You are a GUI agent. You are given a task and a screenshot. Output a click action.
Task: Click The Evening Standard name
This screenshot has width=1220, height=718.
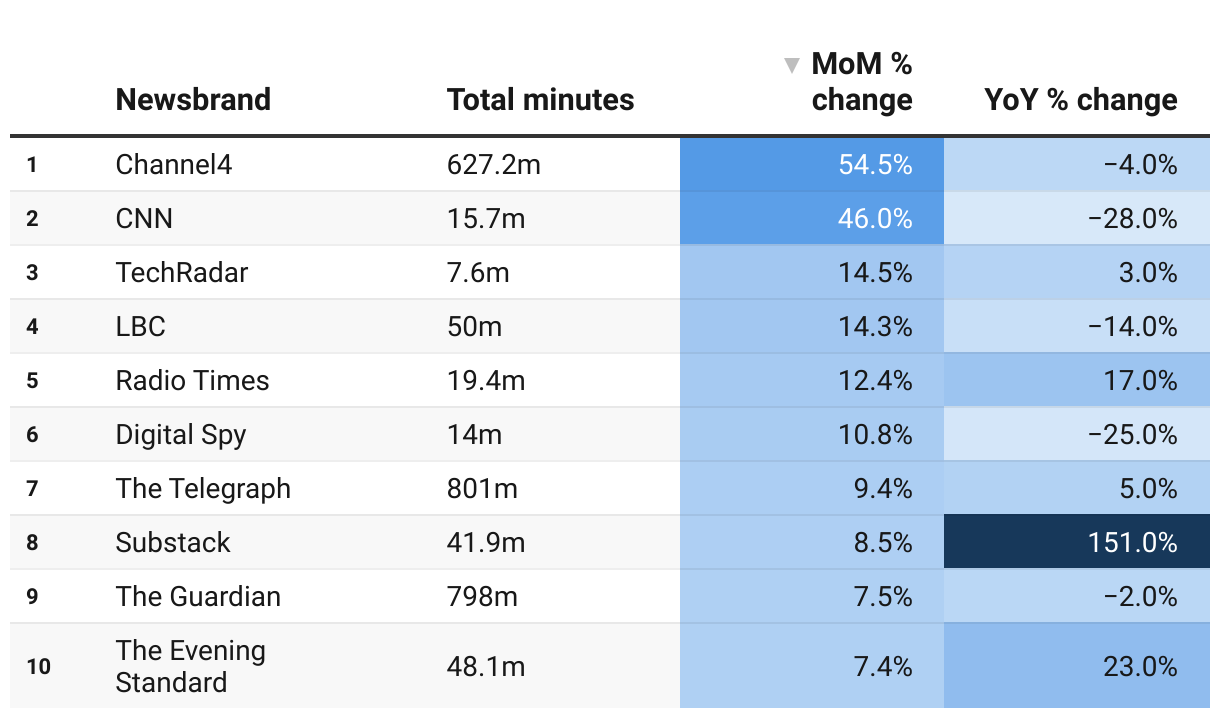pyautogui.click(x=190, y=666)
